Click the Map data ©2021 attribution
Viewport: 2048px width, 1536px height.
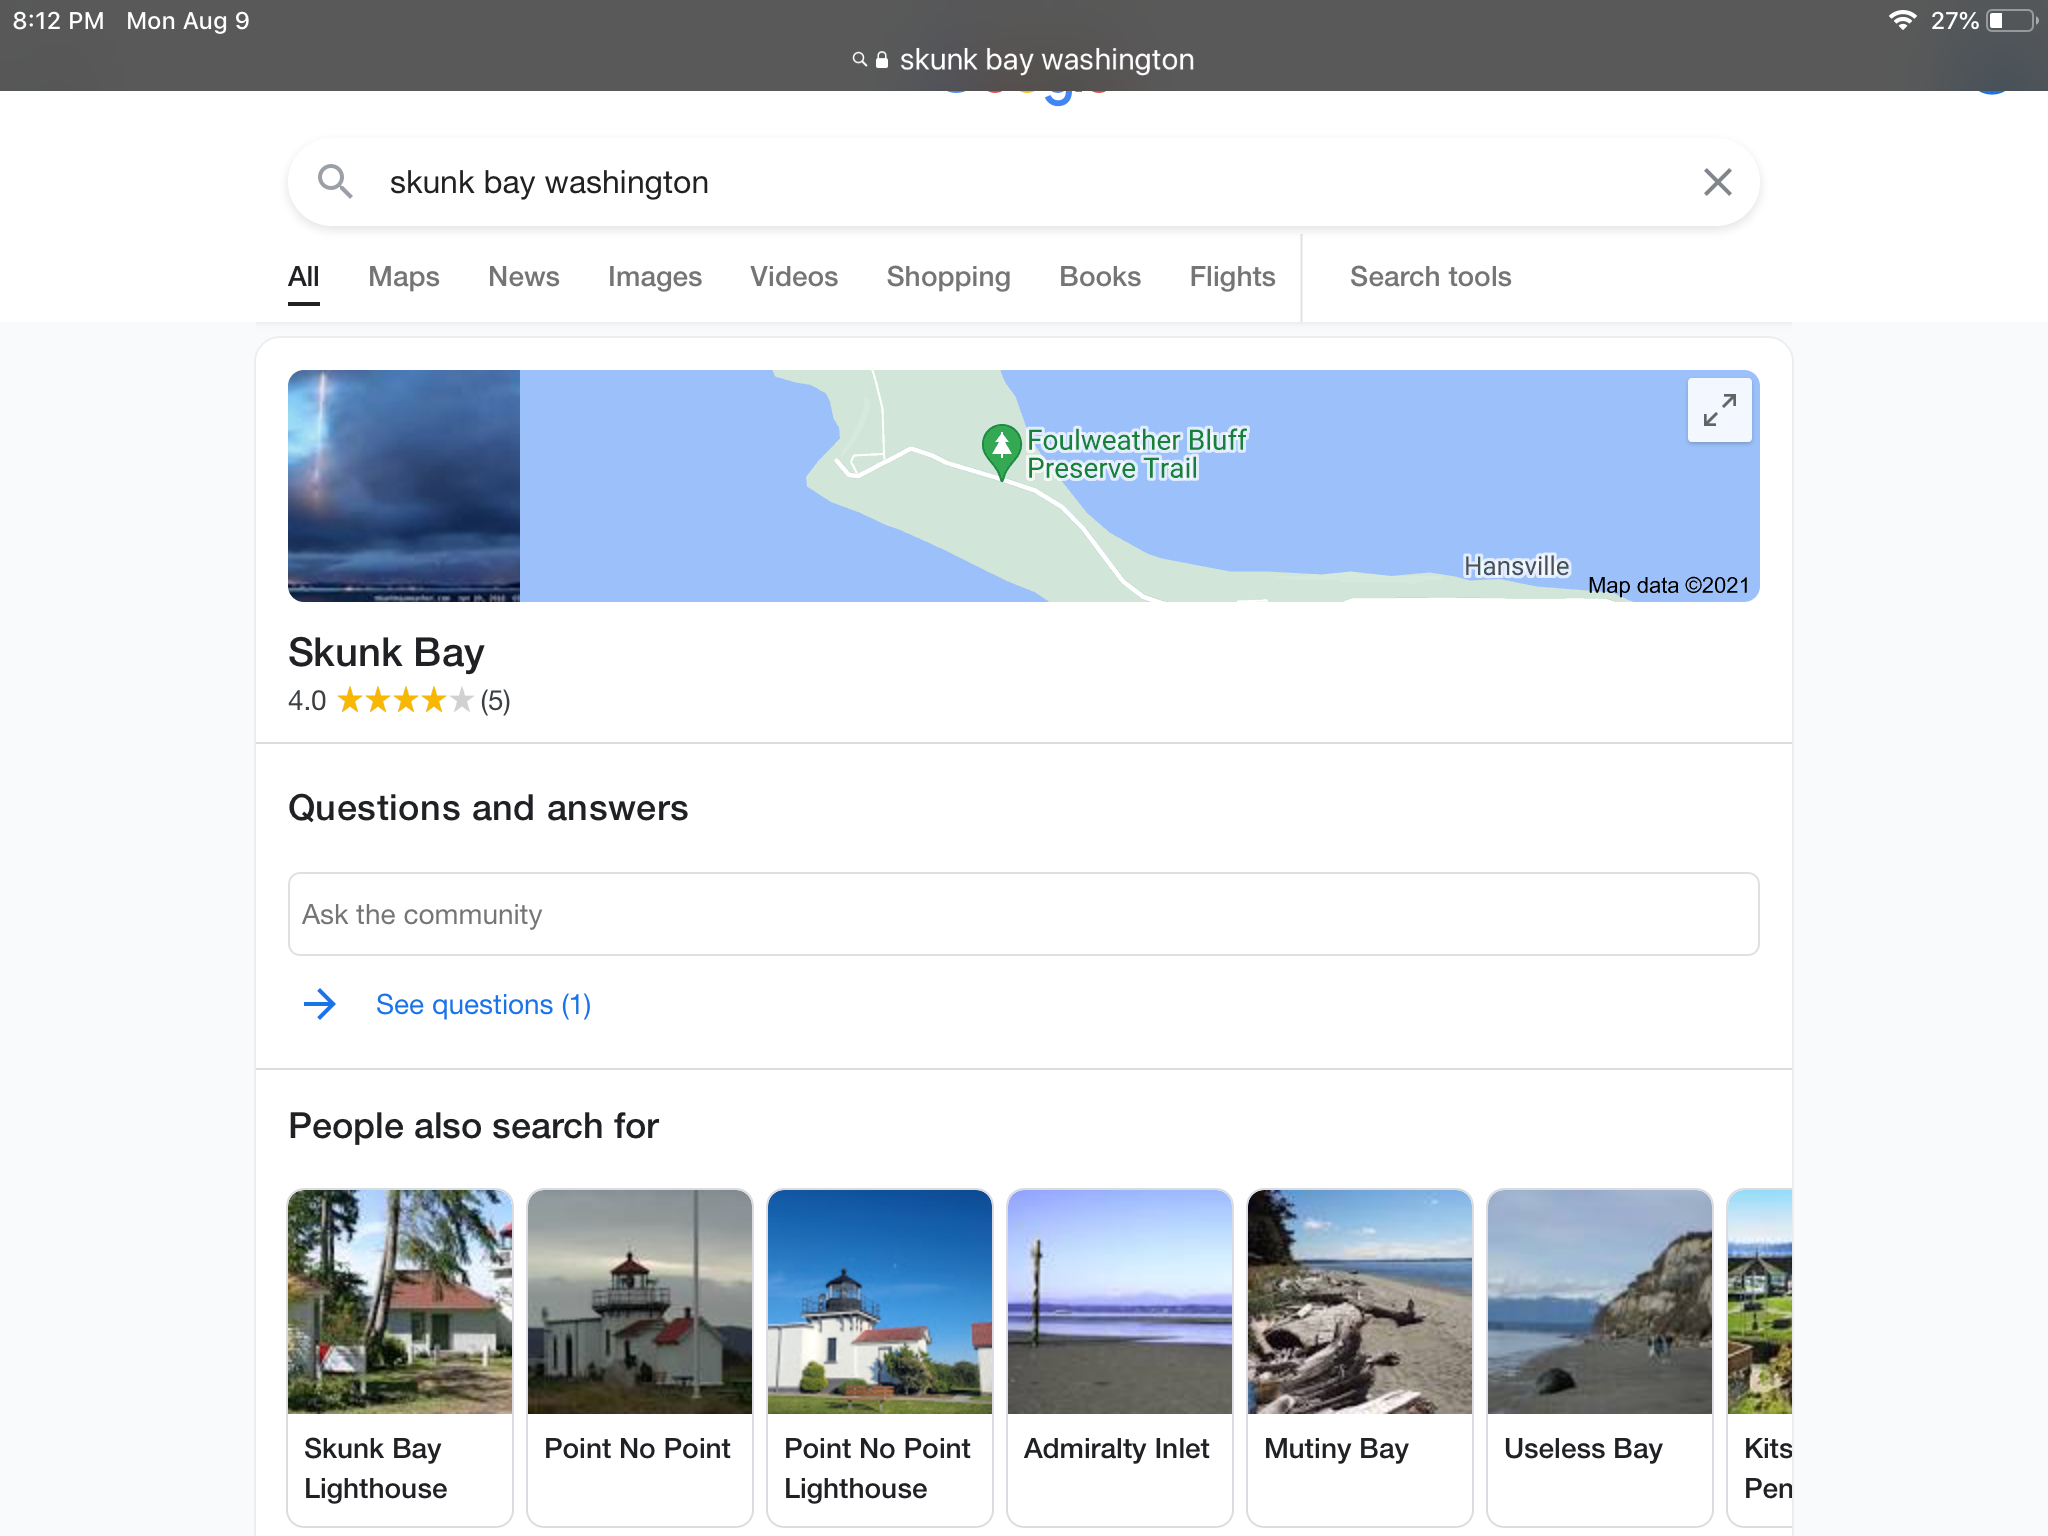coord(1668,586)
